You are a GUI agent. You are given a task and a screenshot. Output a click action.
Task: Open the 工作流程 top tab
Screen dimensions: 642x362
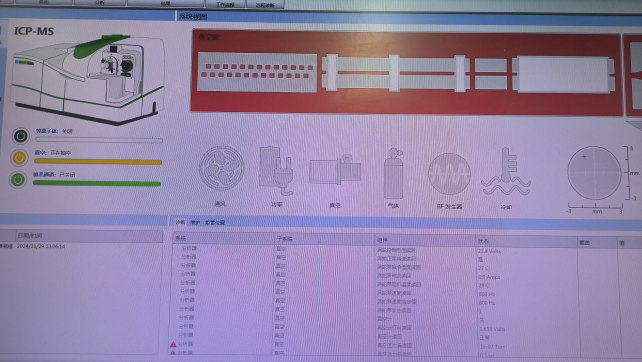click(225, 5)
